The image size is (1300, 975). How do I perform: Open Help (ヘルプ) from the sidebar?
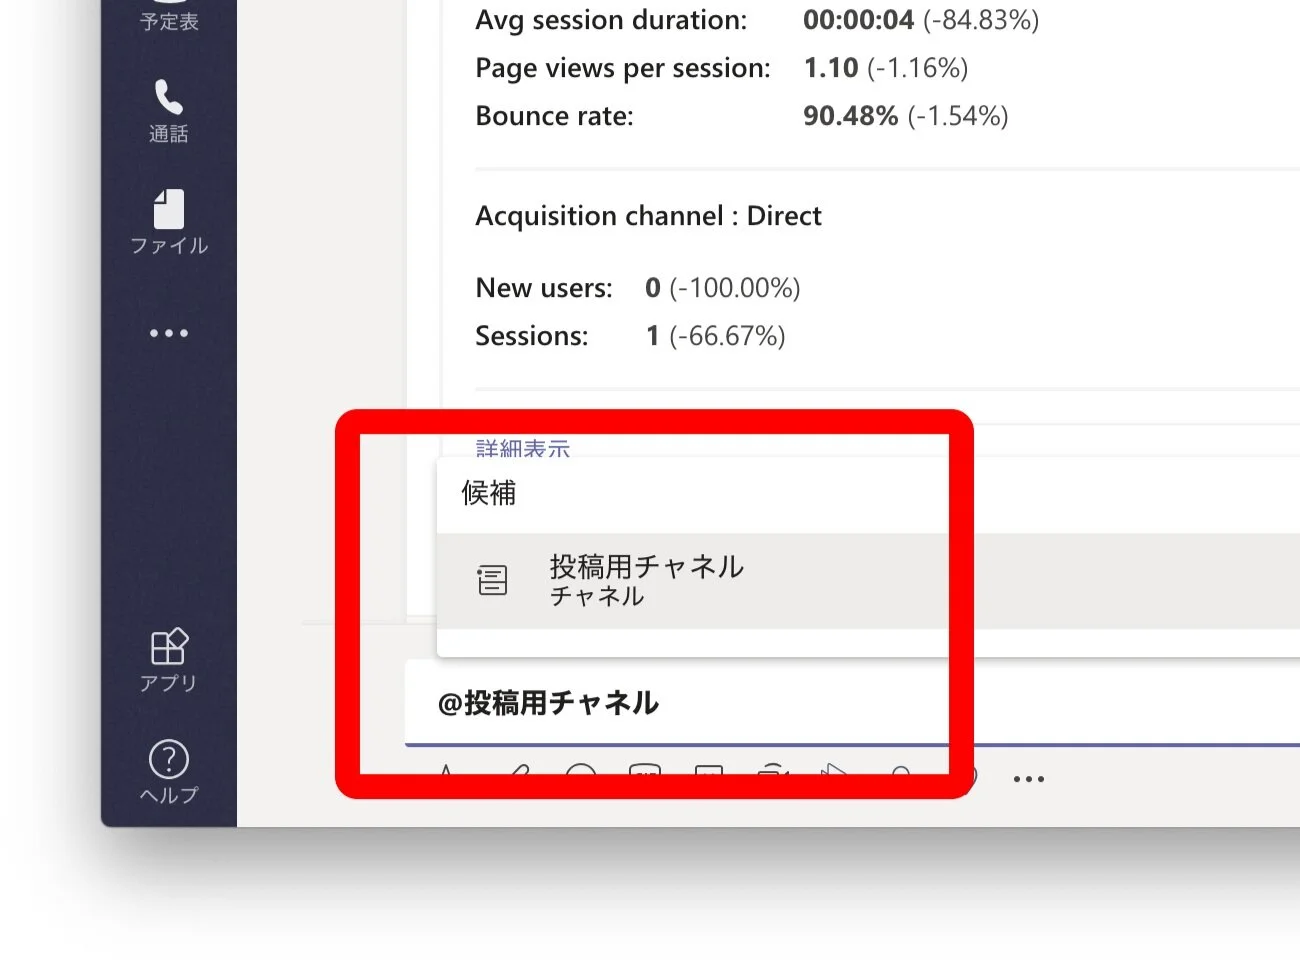168,770
